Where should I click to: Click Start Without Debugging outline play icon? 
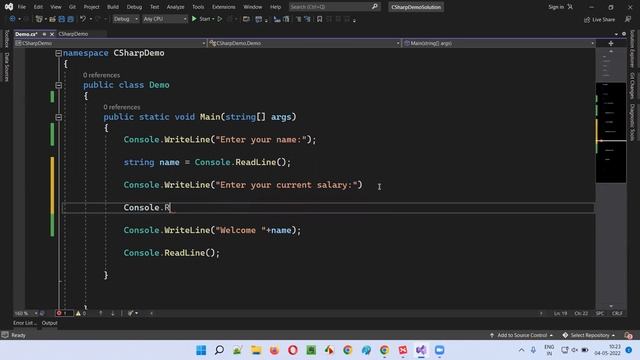pos(220,19)
